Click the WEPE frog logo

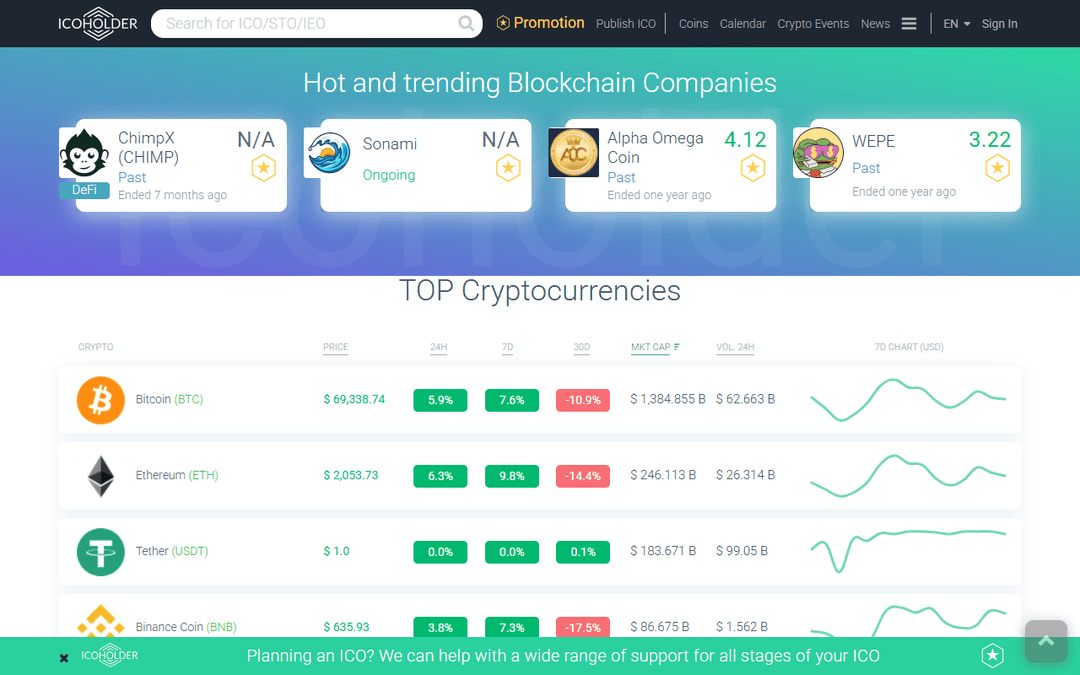[x=818, y=152]
